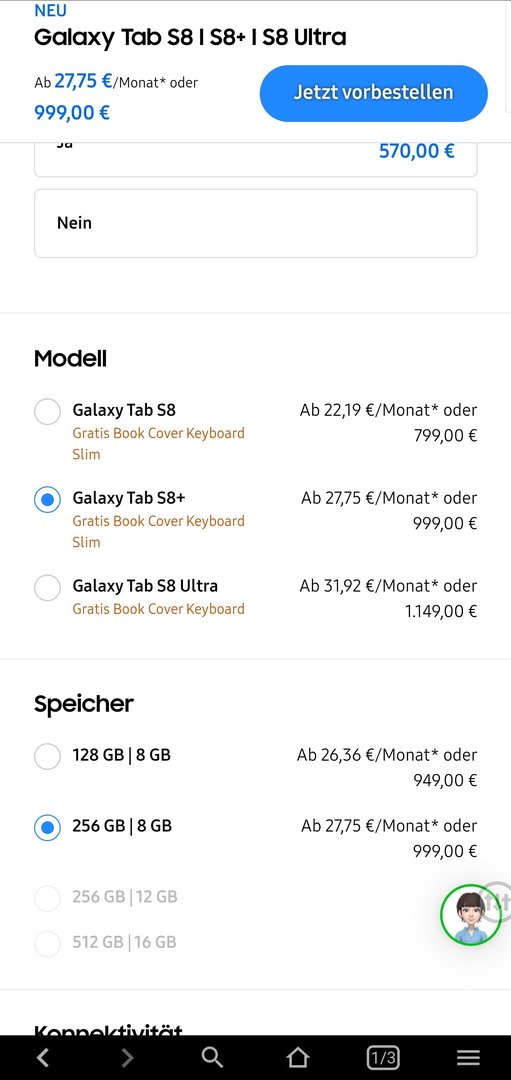This screenshot has width=511, height=1080.
Task: Select the 128 GB | 8 GB storage option
Action: [x=48, y=756]
